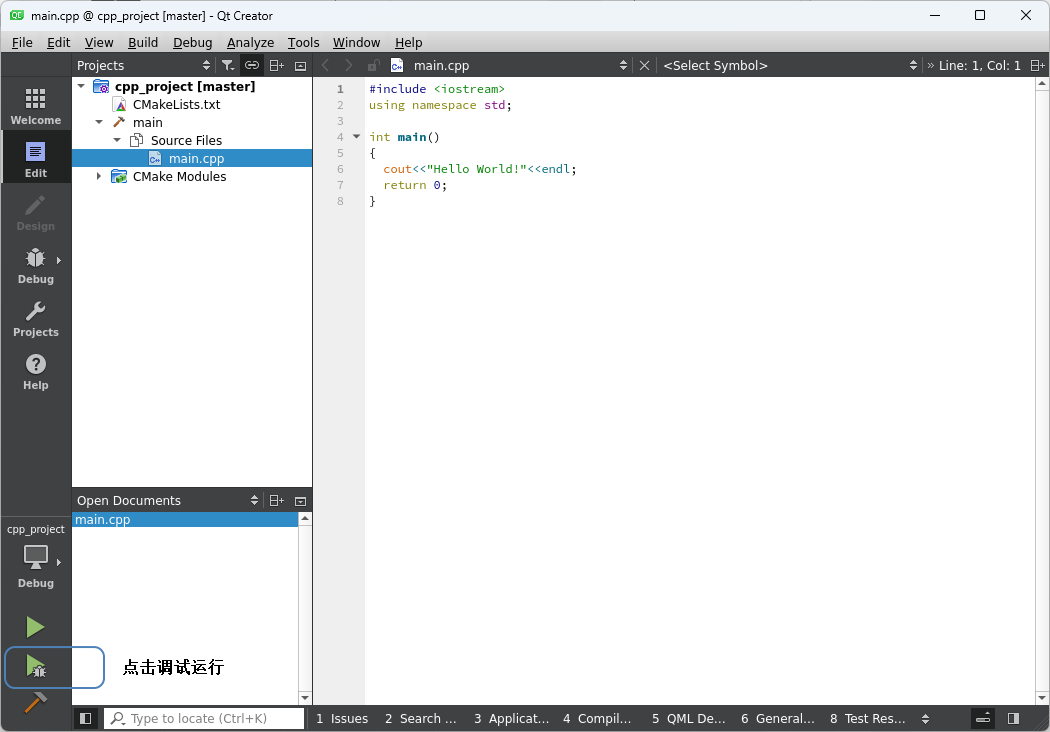Viewport: 1050px width, 732px height.
Task: Start debugging with bug-arrow button
Action: pos(35,666)
